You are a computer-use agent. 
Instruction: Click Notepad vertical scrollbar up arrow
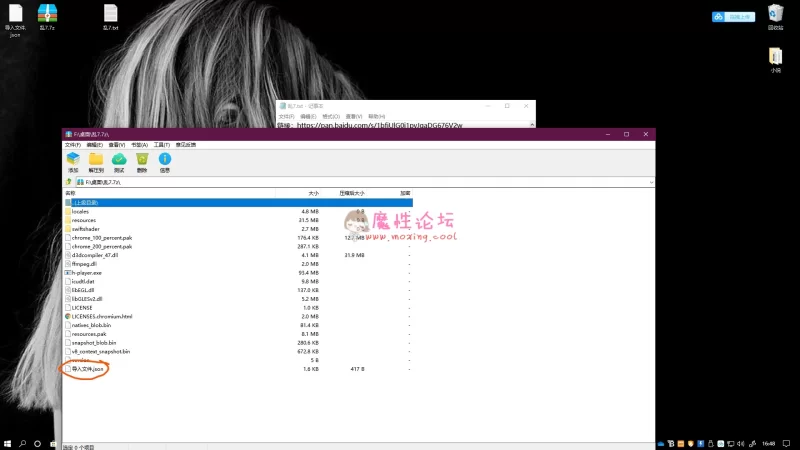point(532,124)
